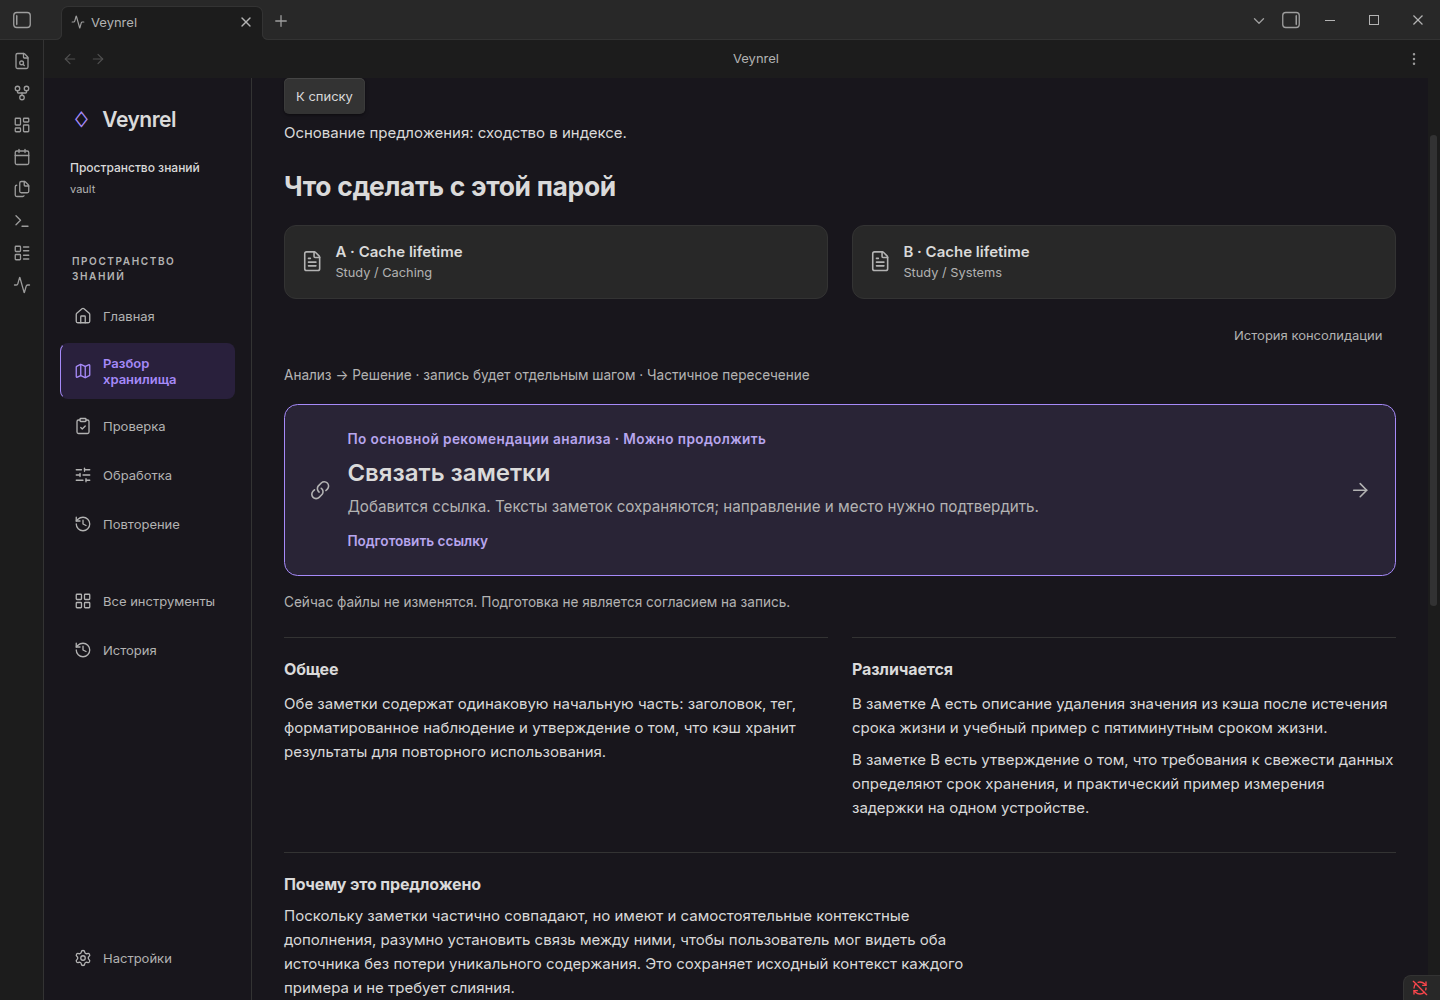The image size is (1440, 1000).
Task: Select the Veynrel tab
Action: [x=162, y=22]
